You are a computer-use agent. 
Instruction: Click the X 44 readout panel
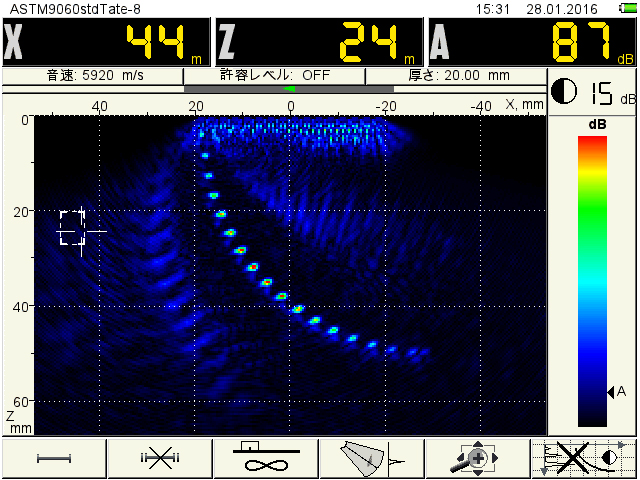pos(106,42)
